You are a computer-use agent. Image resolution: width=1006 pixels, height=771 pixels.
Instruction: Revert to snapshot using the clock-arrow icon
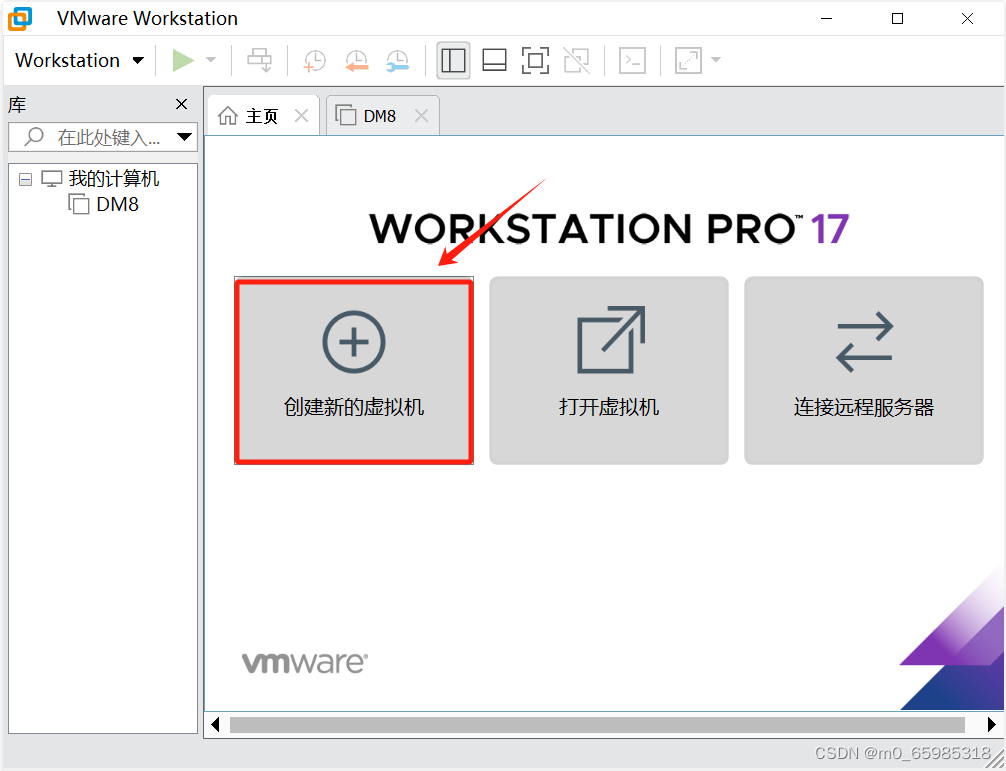click(357, 60)
